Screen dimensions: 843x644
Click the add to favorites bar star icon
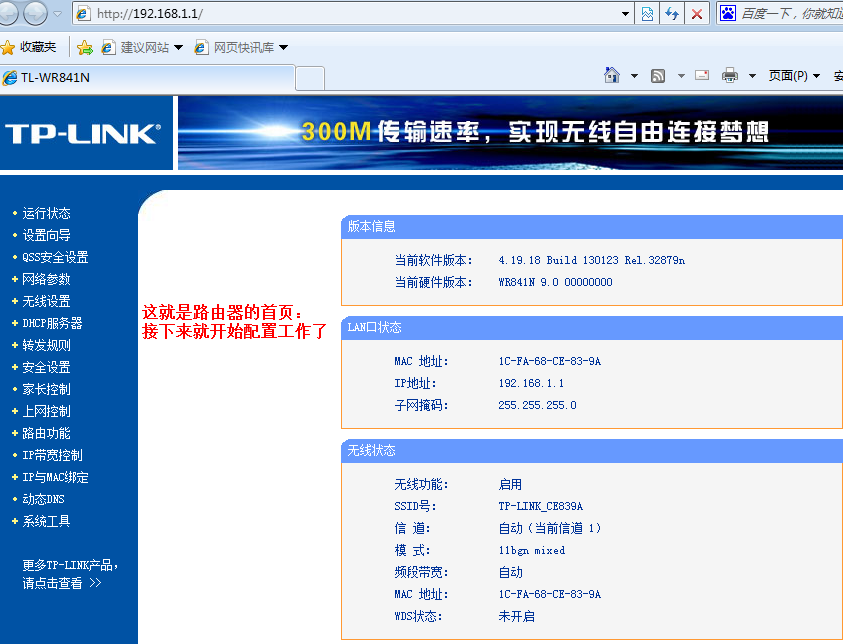click(85, 48)
